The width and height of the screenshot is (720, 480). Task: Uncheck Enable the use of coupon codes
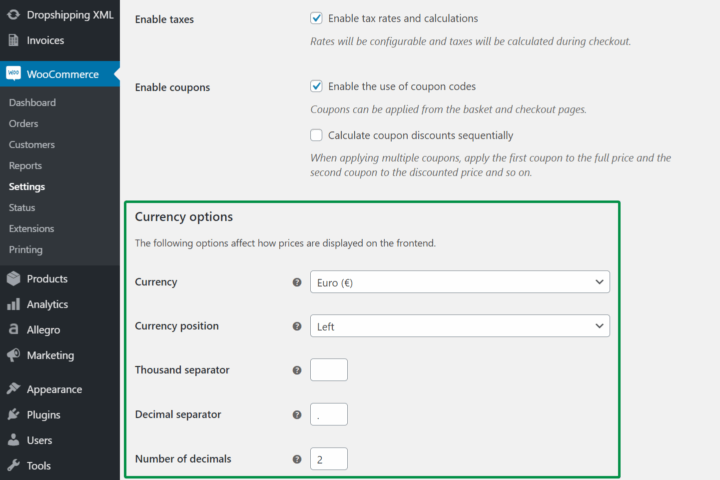click(x=317, y=87)
